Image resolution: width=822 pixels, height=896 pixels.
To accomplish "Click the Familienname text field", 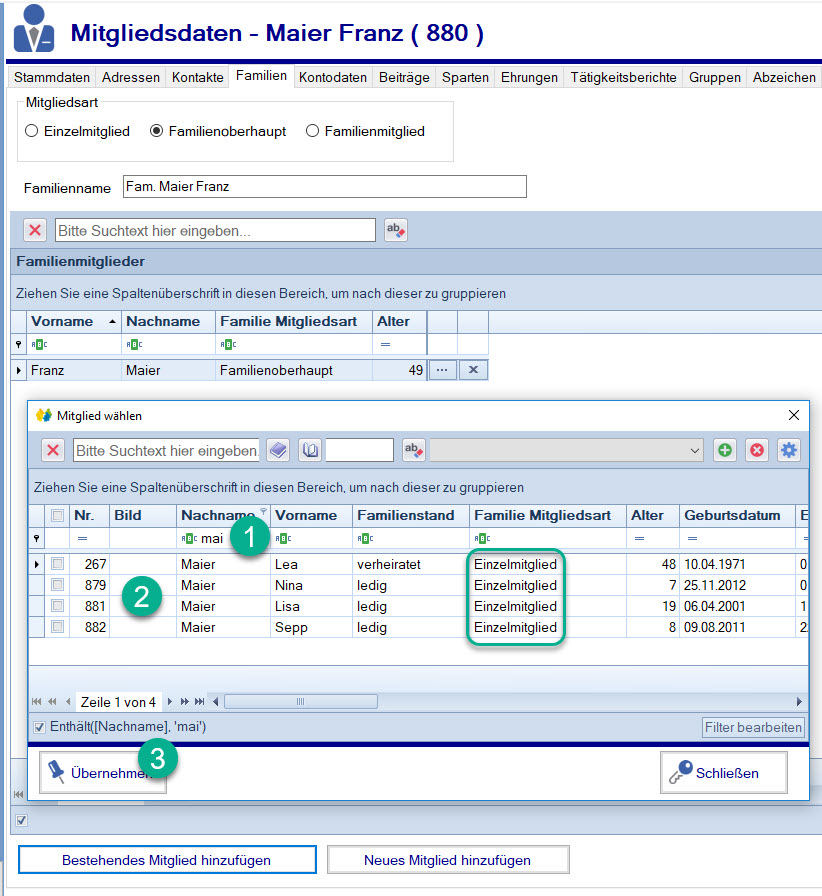I will click(325, 187).
